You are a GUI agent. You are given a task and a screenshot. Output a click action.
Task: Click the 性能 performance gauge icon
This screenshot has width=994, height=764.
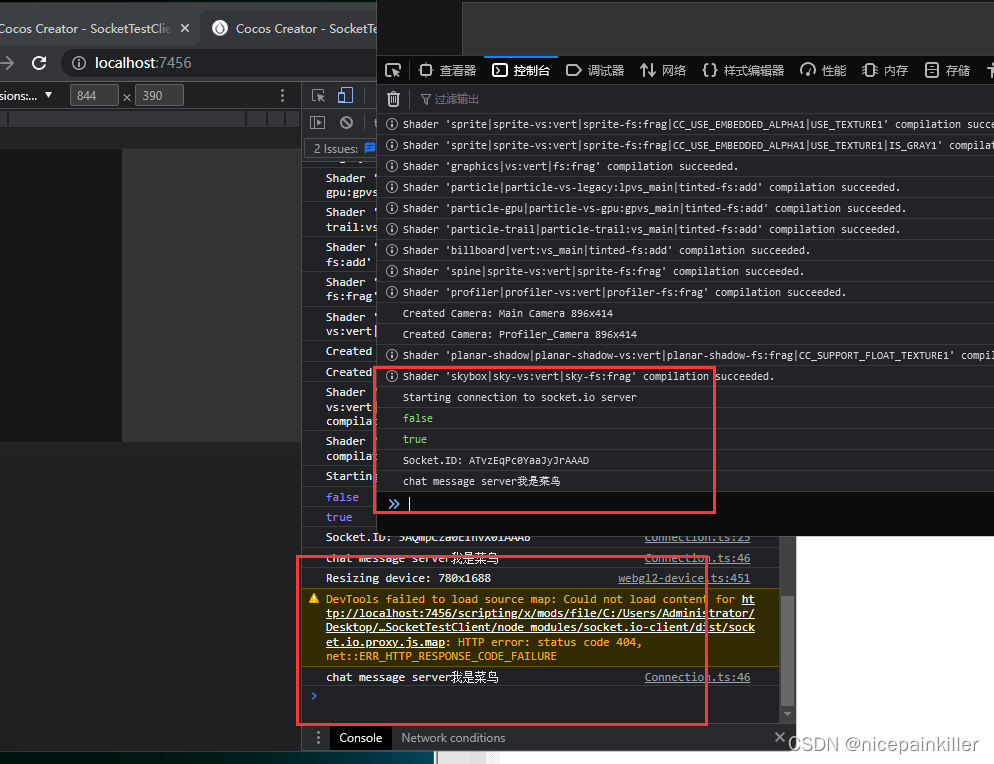[809, 70]
